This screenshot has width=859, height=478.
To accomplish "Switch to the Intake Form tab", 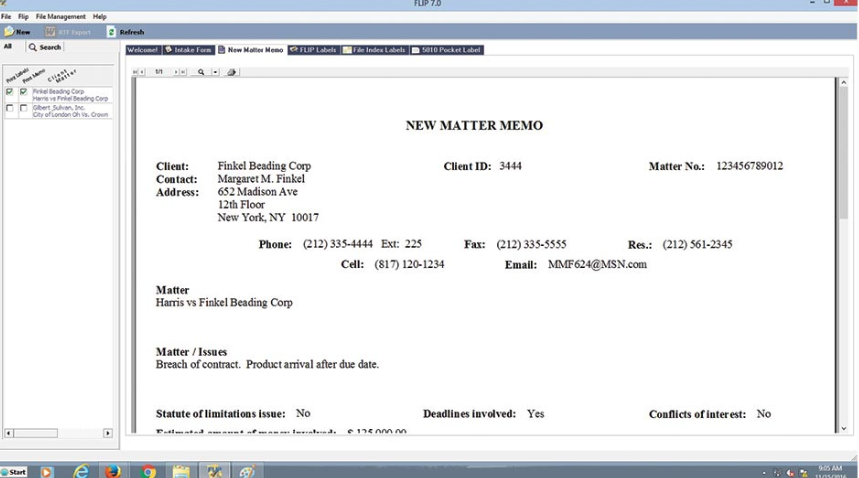I will 188,50.
